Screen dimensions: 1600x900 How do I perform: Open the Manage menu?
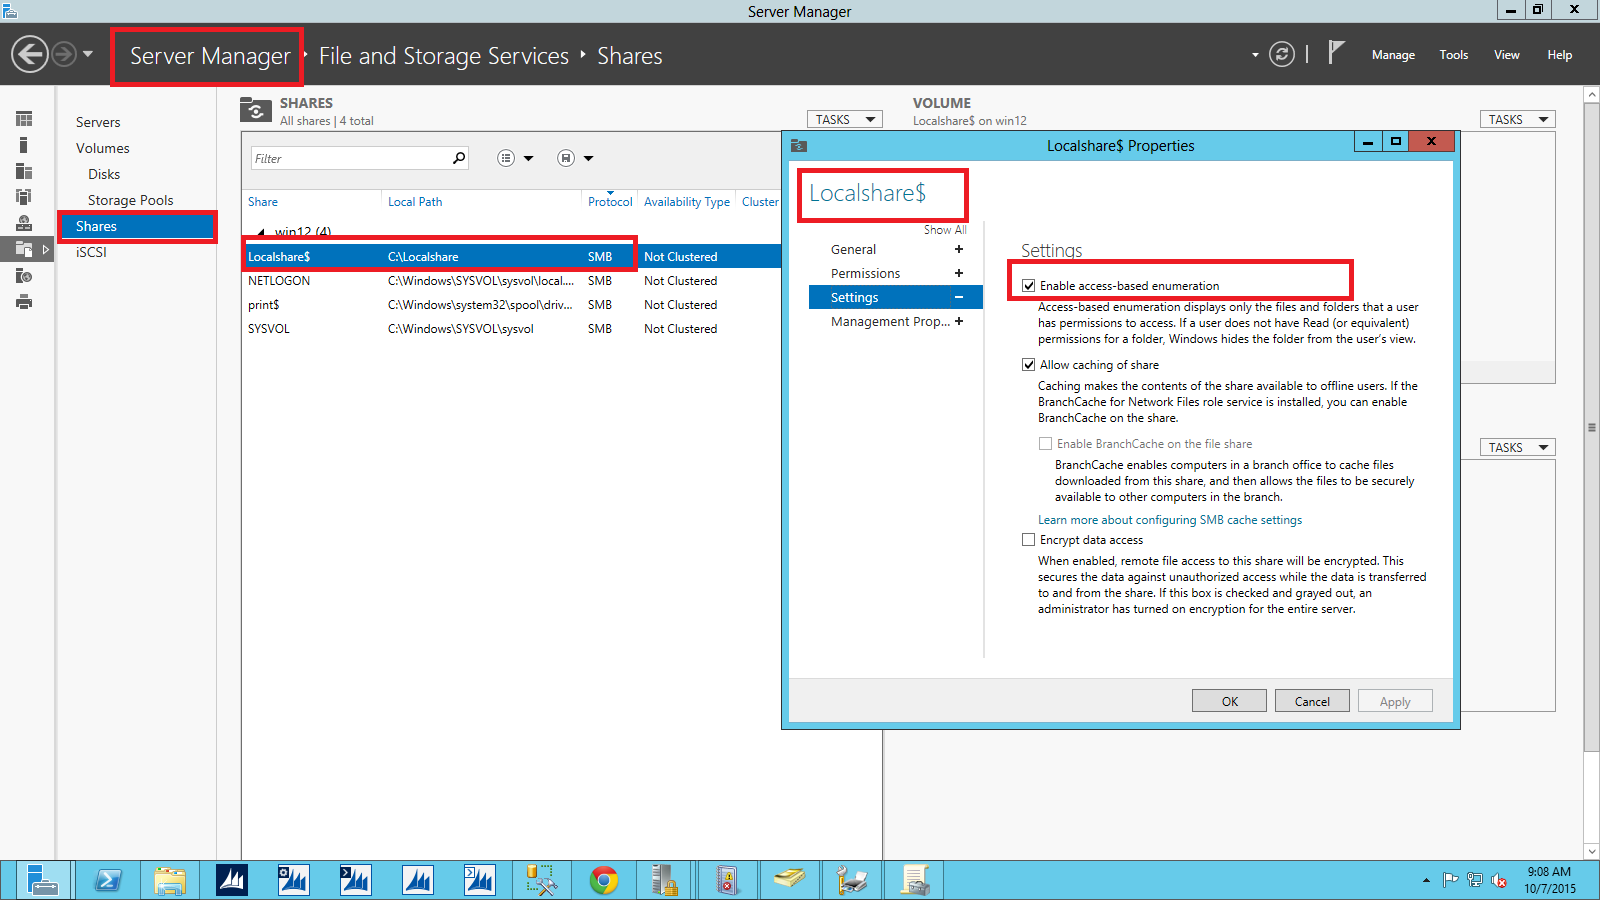[1392, 55]
